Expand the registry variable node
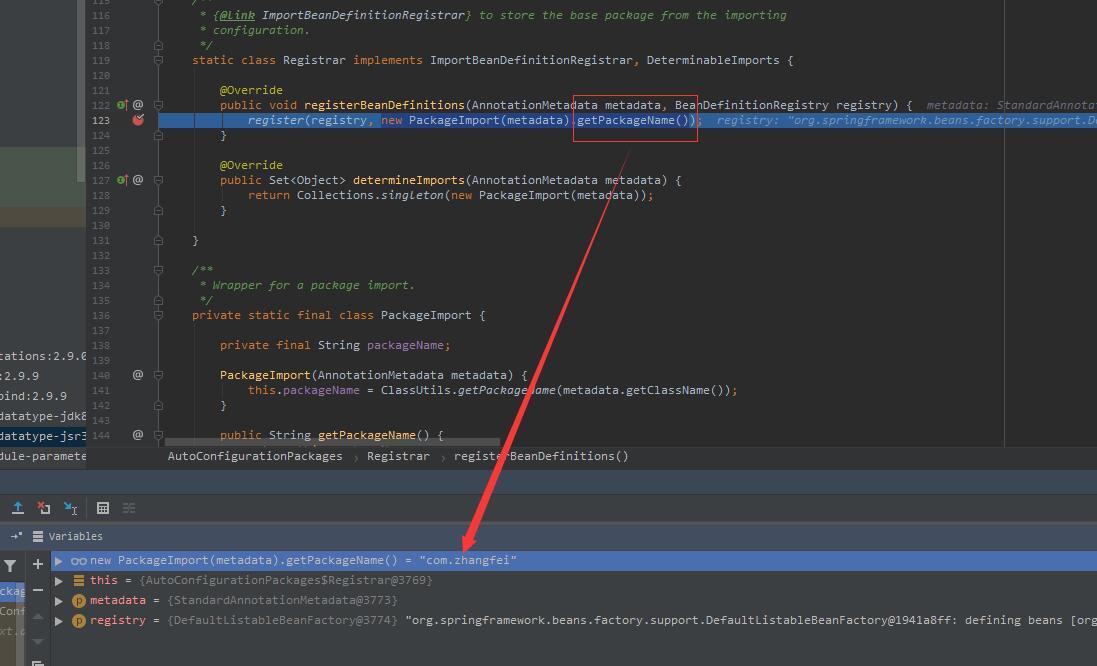 59,621
